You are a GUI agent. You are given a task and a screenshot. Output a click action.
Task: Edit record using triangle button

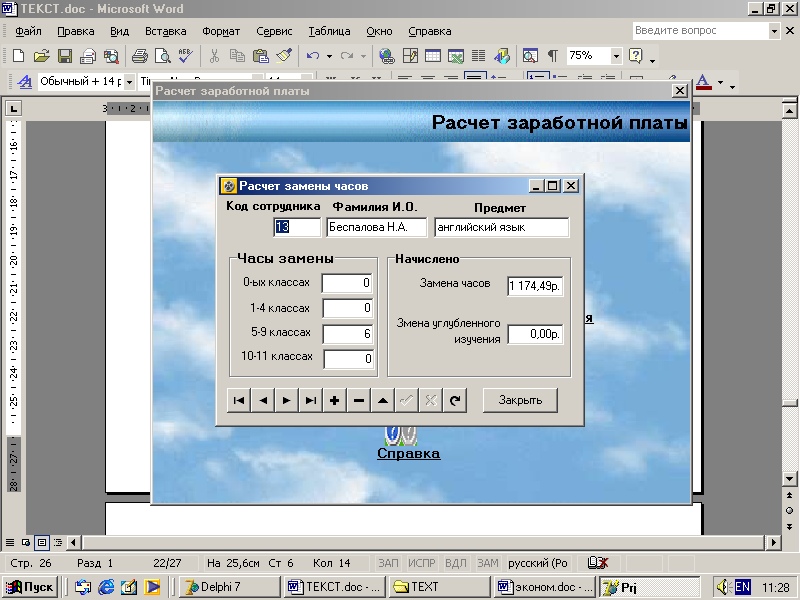(x=383, y=400)
